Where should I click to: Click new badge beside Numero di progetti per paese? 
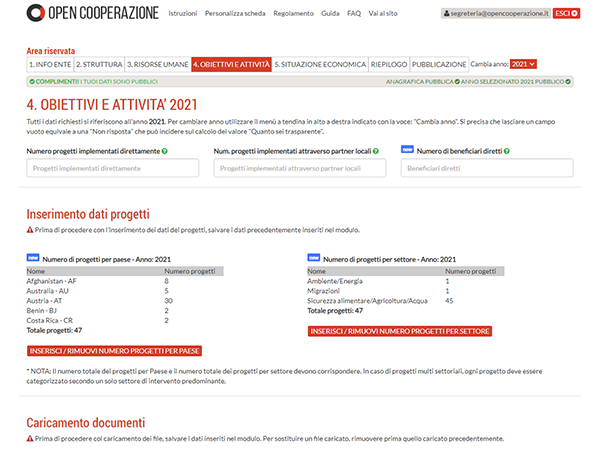click(x=33, y=258)
